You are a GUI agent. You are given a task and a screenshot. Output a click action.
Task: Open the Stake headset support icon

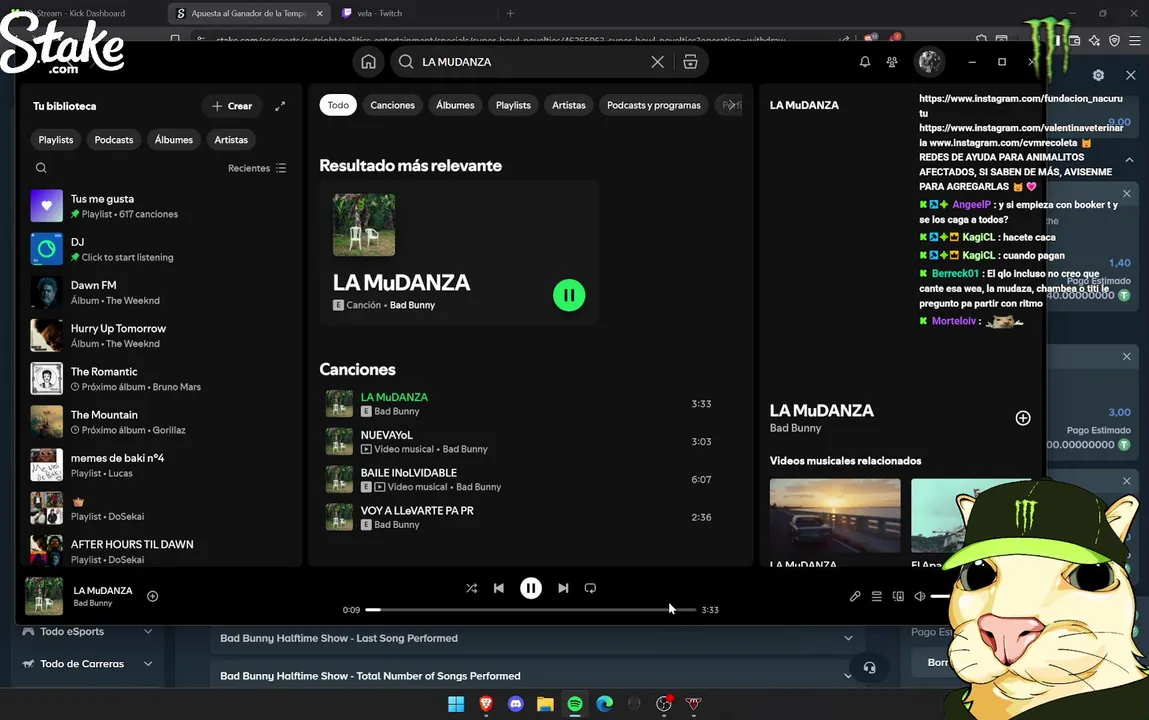point(869,668)
